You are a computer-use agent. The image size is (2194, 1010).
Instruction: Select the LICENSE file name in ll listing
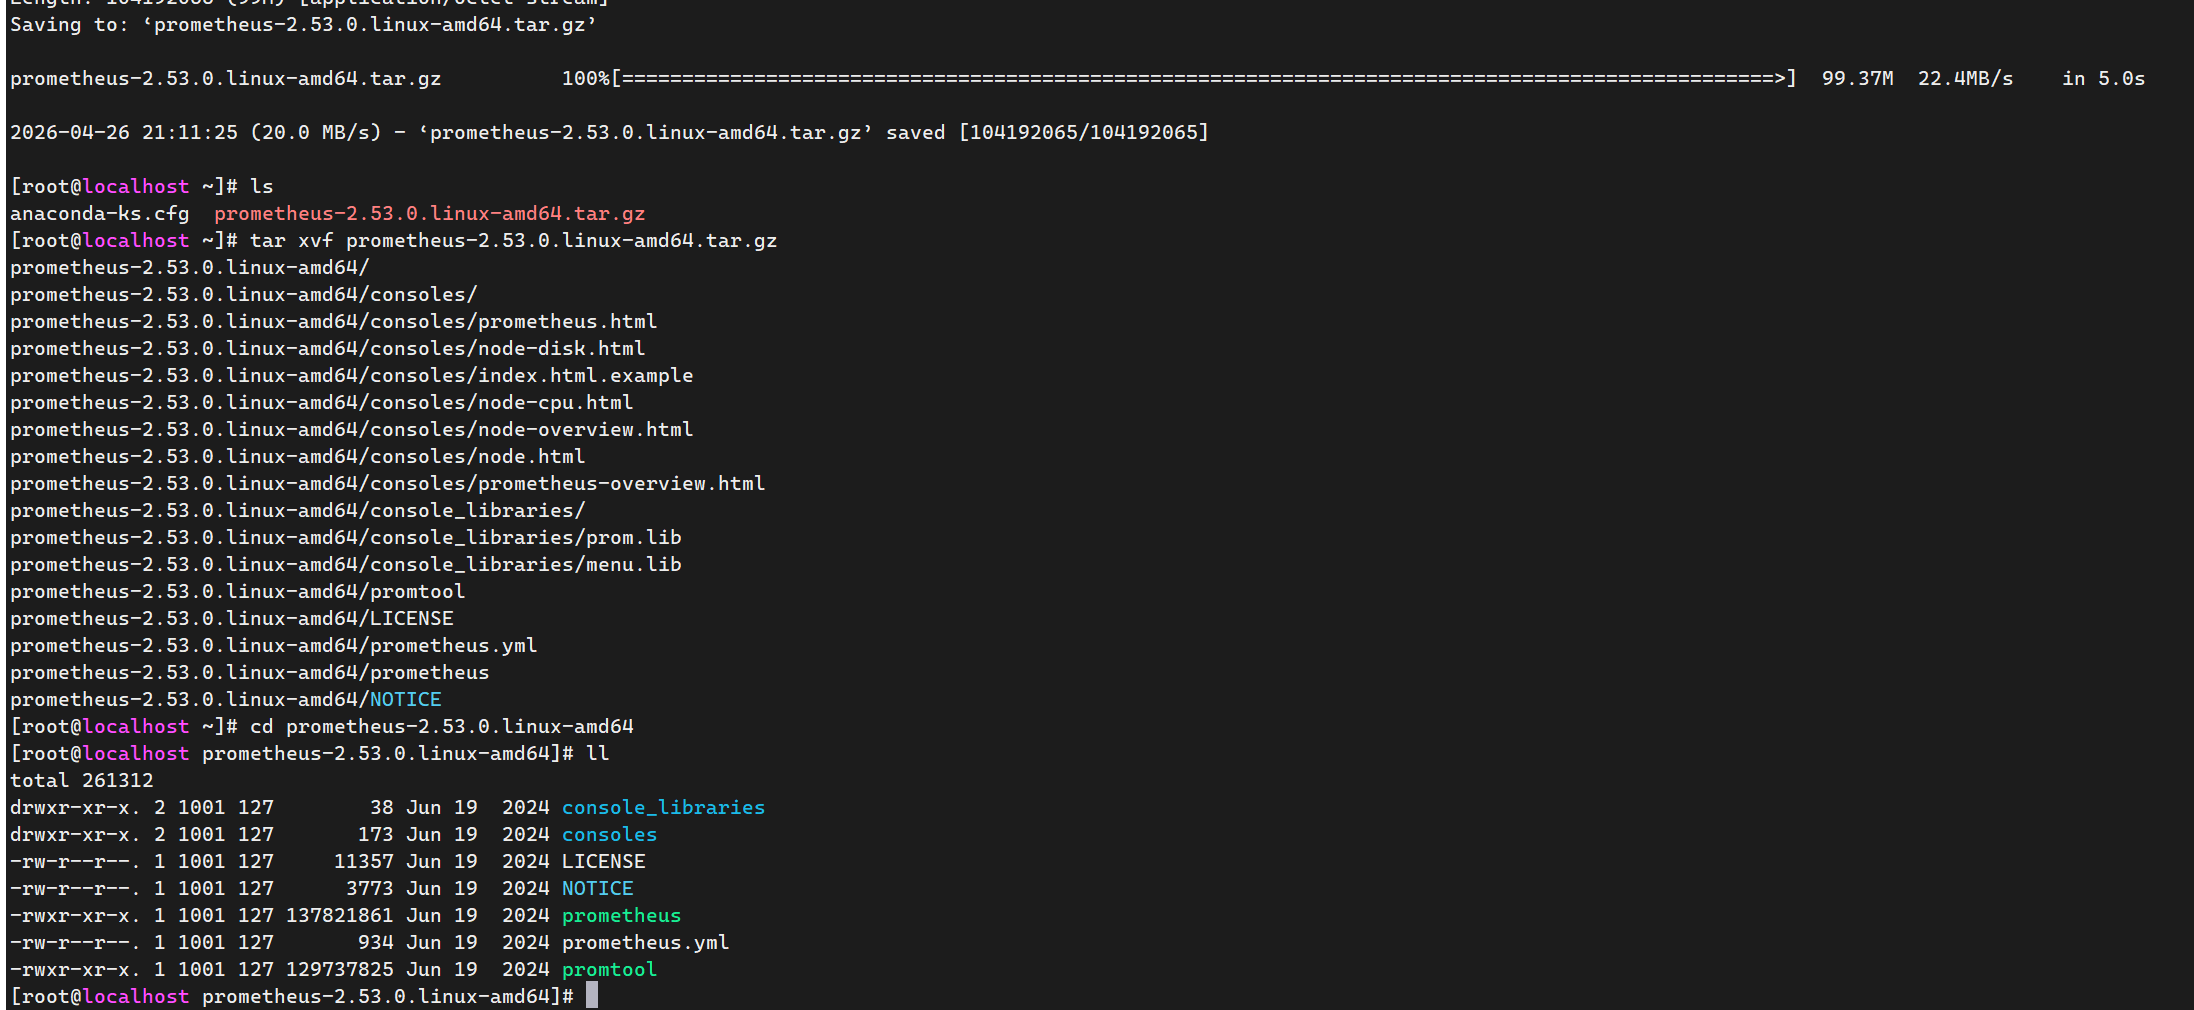pyautogui.click(x=603, y=862)
